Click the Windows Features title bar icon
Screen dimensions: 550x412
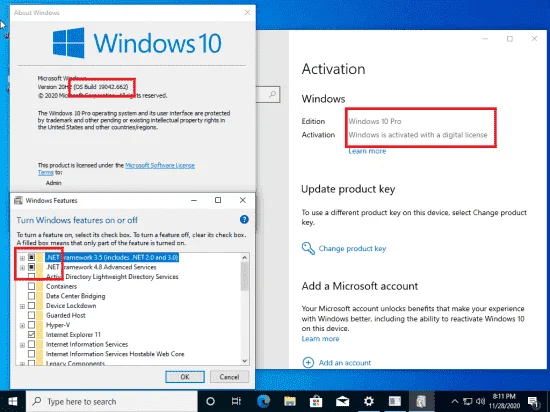coord(18,201)
